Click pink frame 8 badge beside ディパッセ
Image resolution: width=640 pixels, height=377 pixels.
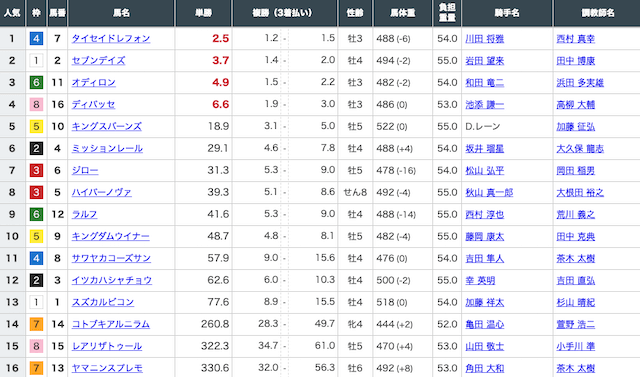[36, 104]
